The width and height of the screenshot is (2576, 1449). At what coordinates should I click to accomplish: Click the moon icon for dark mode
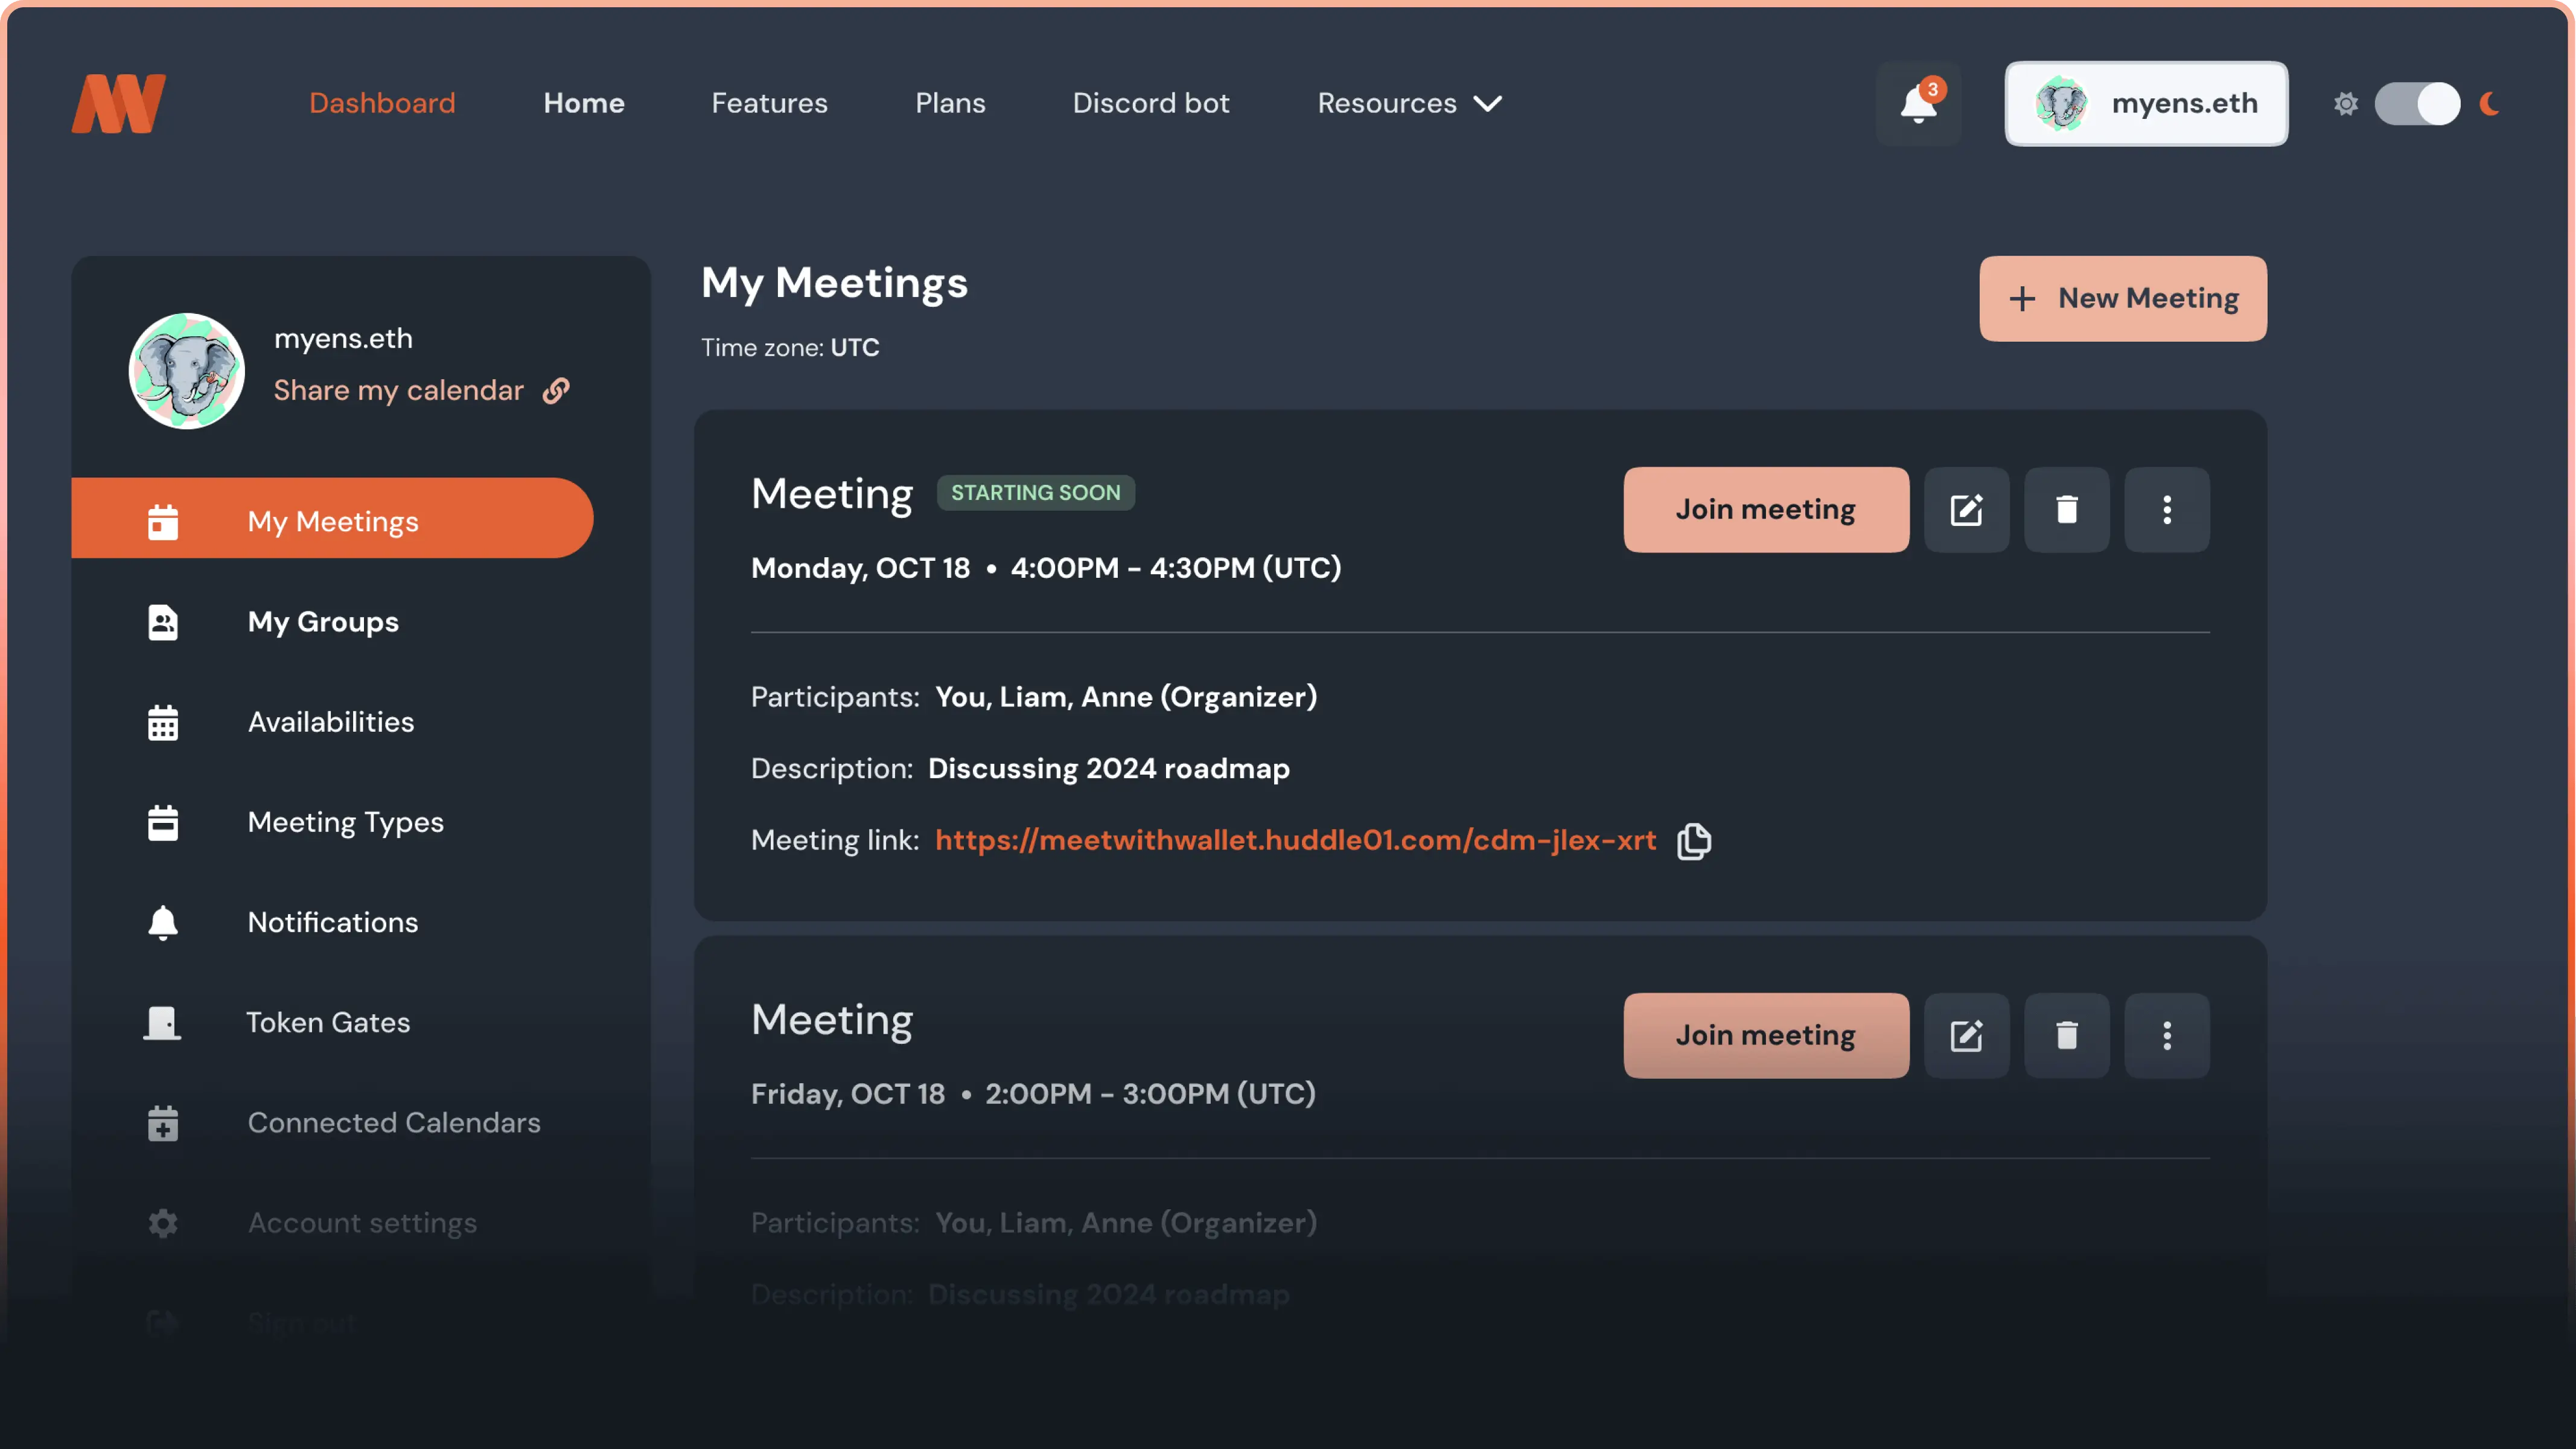(2489, 104)
